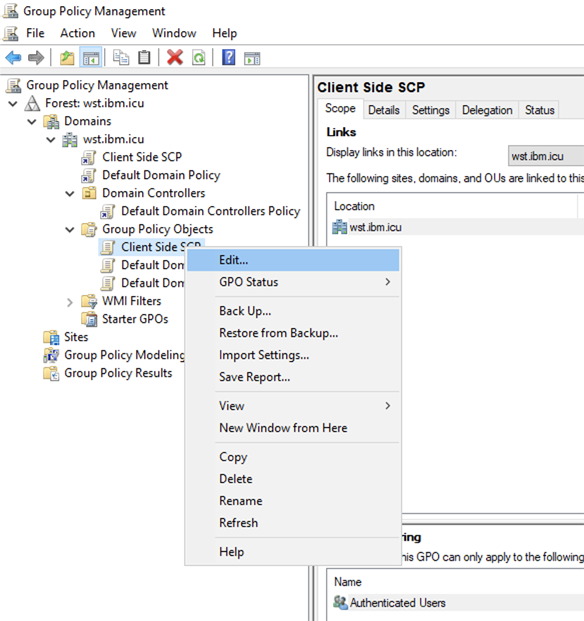Collapse the Group Policy Objects node
This screenshot has height=621, width=584.
pos(70,230)
